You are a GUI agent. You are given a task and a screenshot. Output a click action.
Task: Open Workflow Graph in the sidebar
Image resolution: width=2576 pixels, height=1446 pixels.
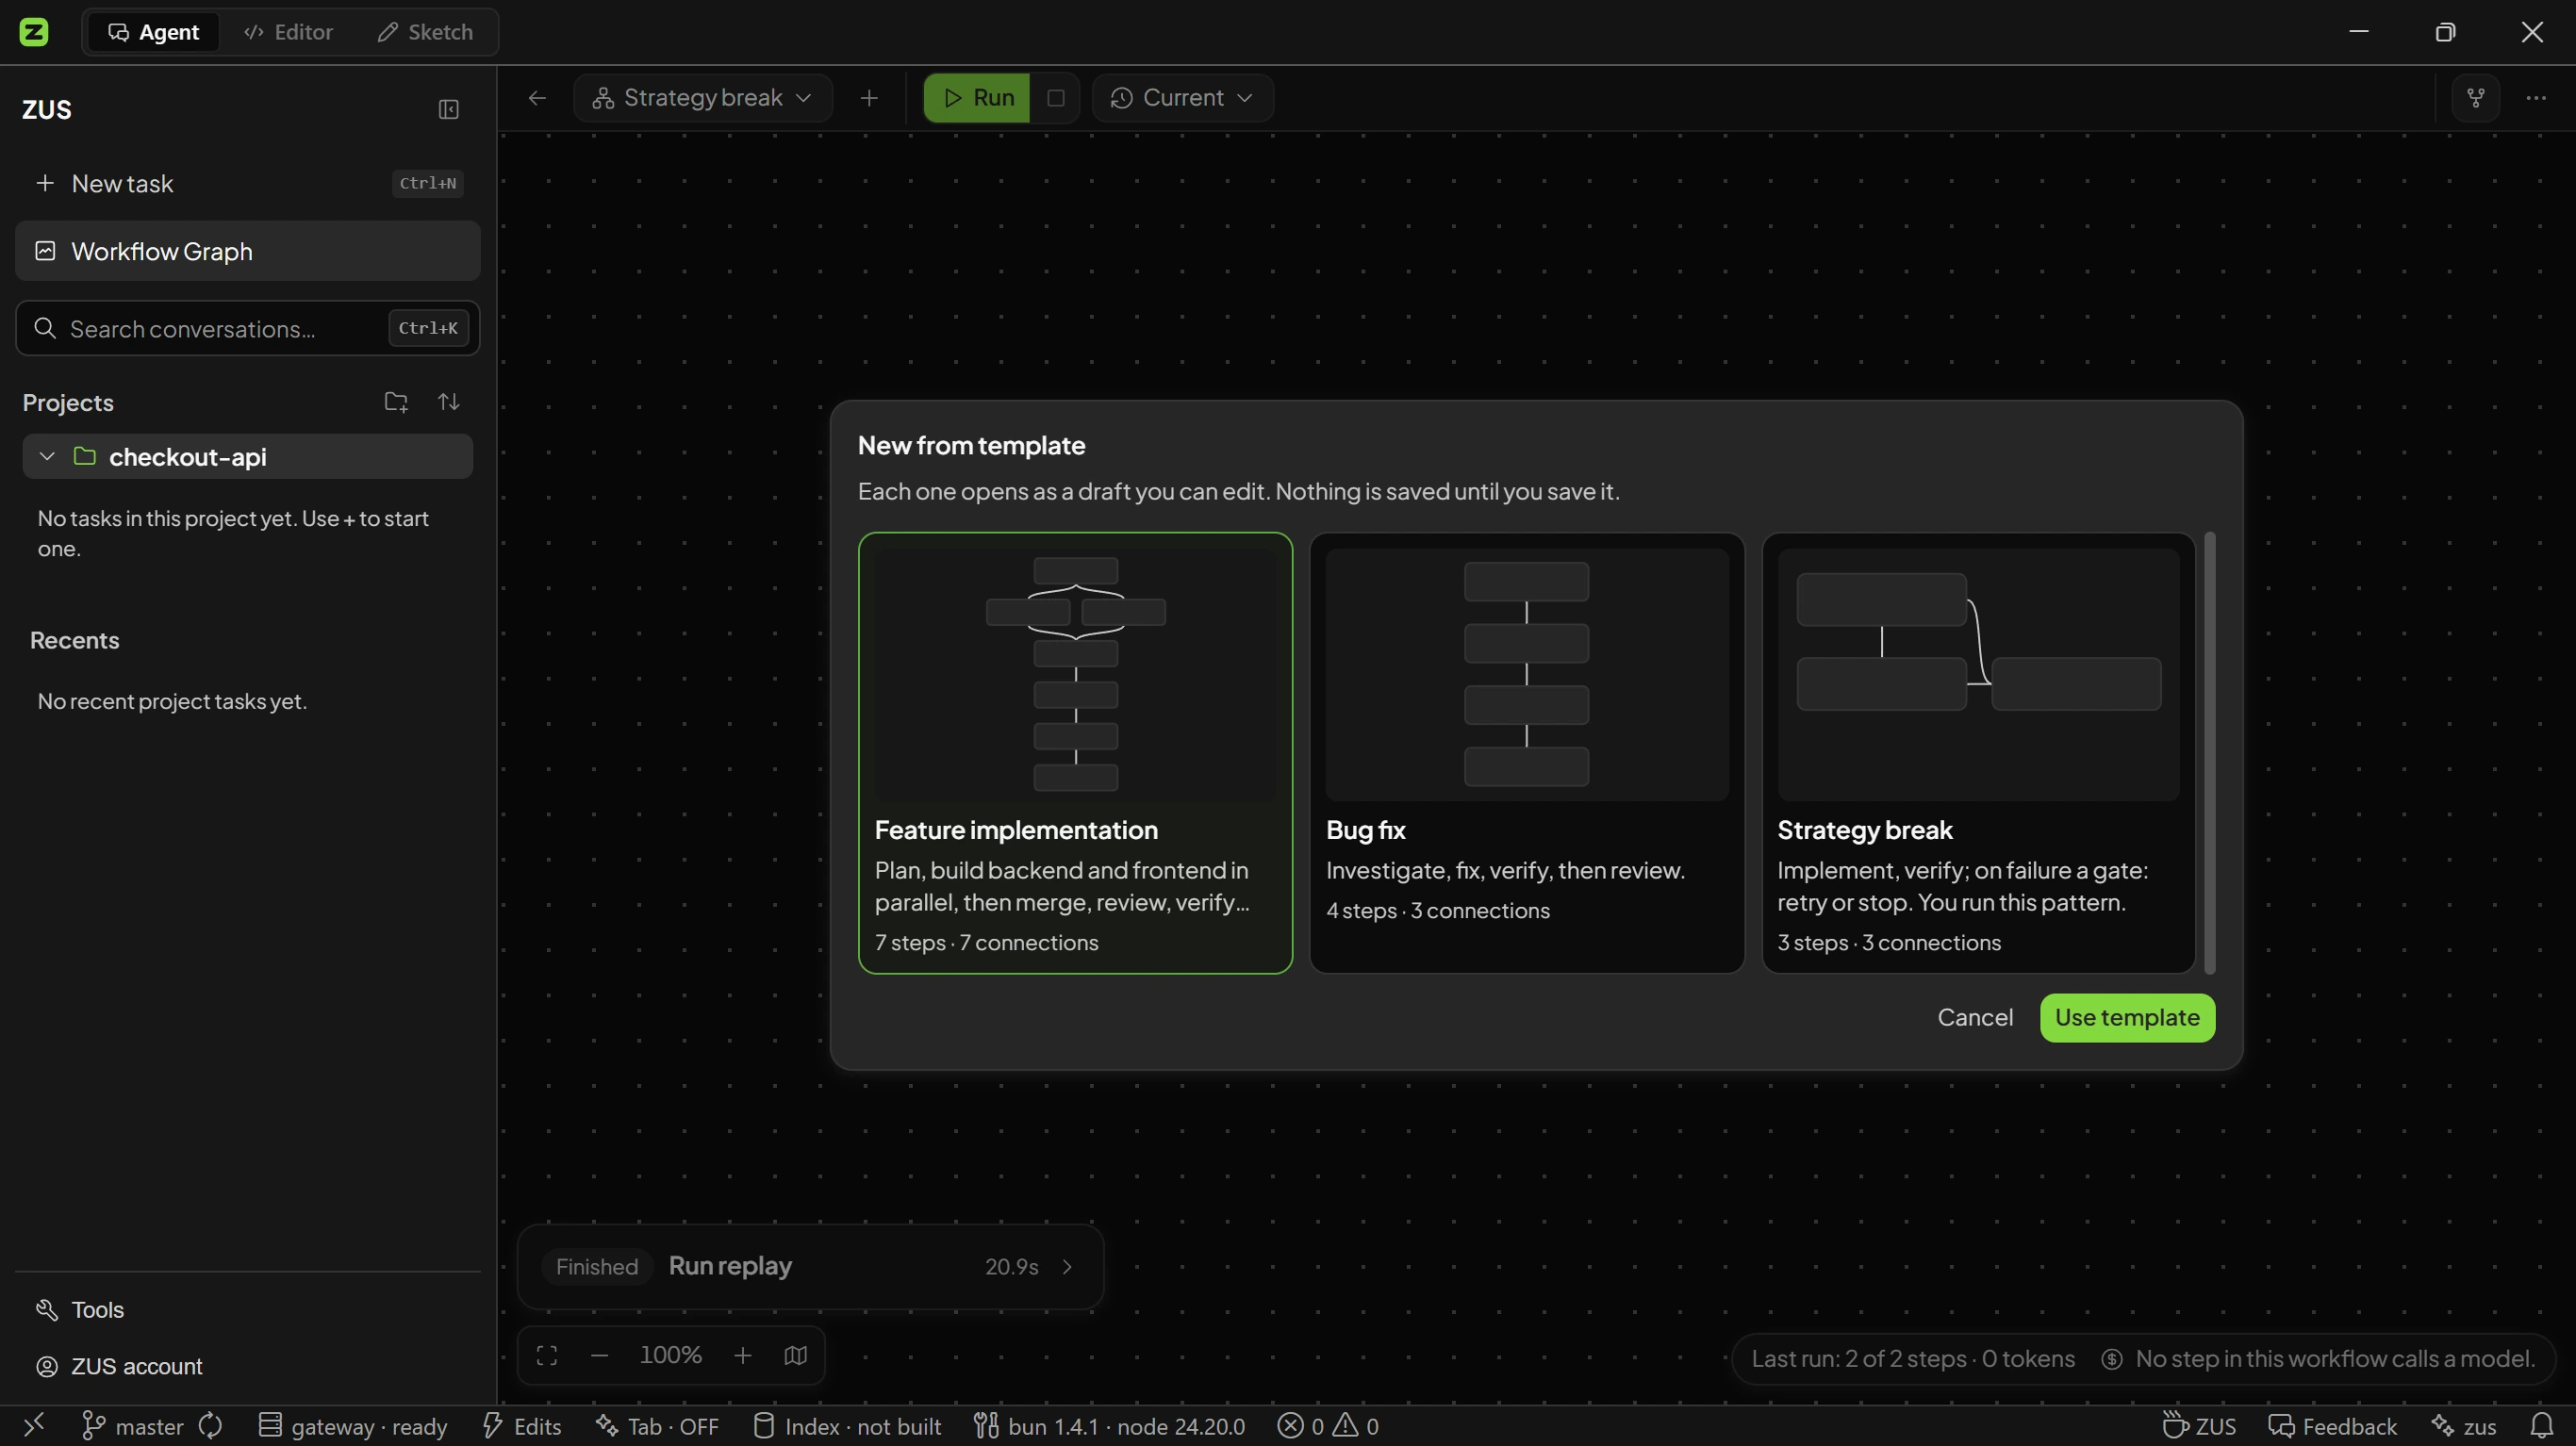pyautogui.click(x=248, y=251)
